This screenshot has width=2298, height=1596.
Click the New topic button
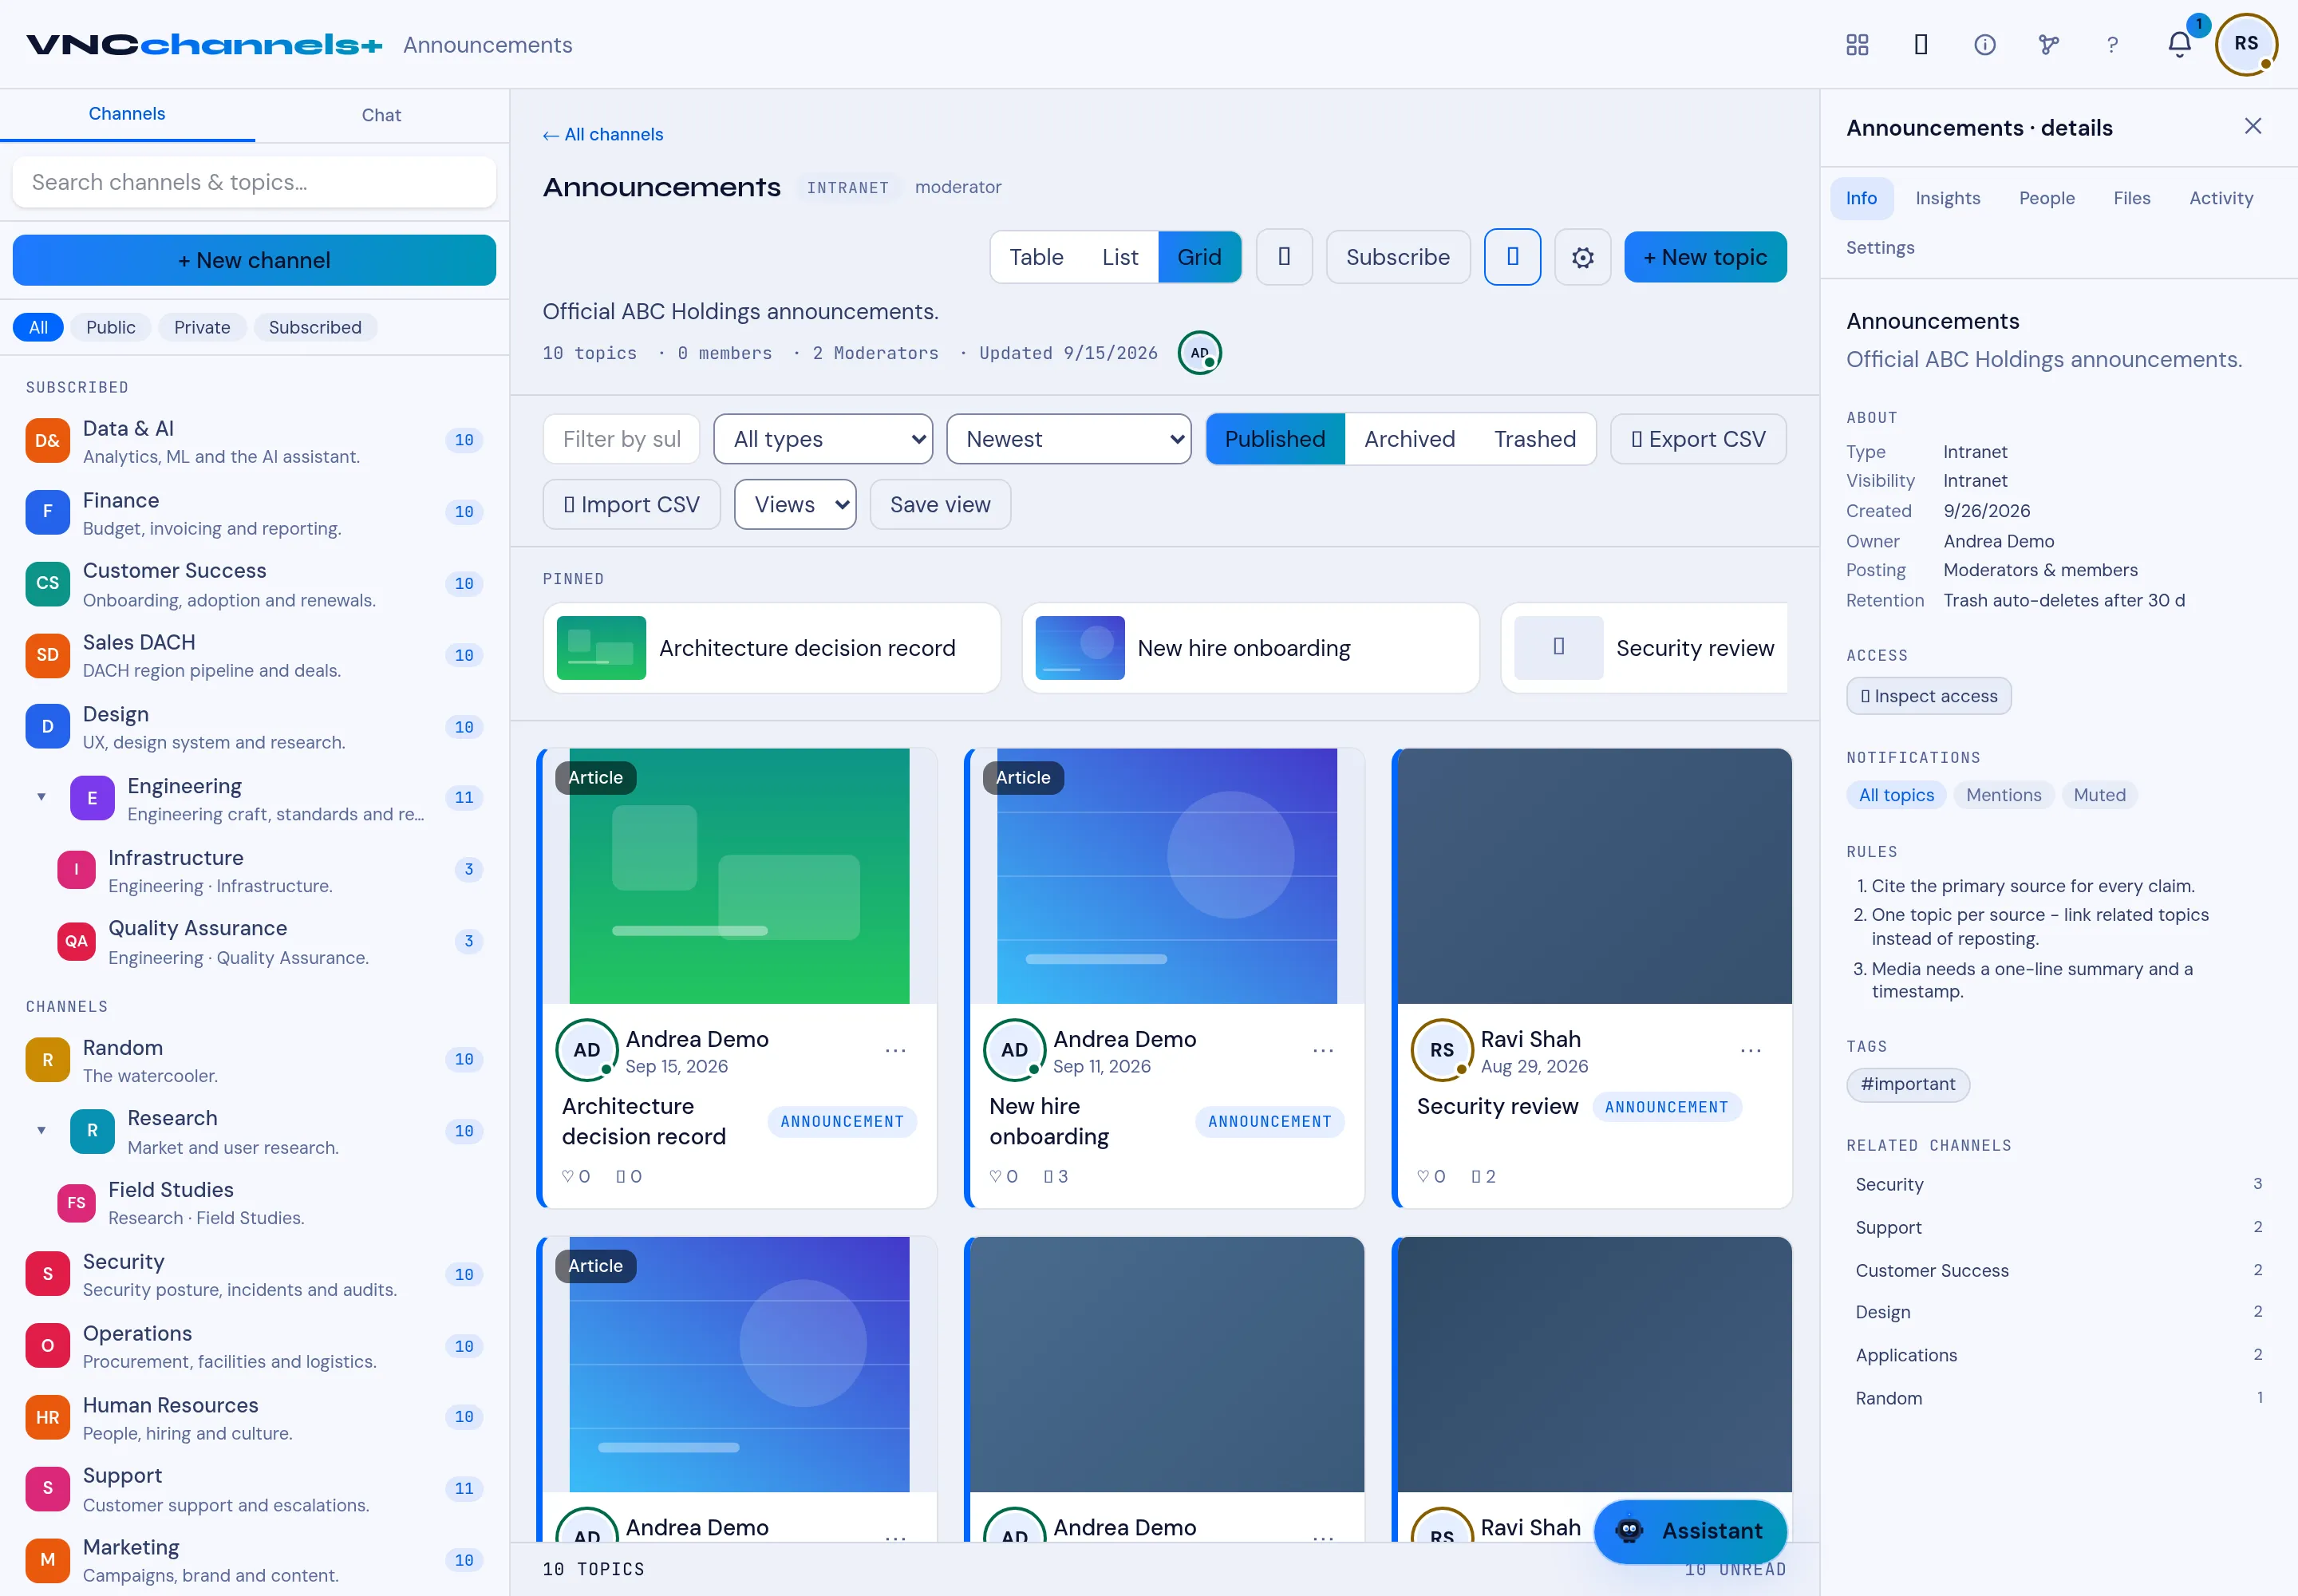point(1705,257)
